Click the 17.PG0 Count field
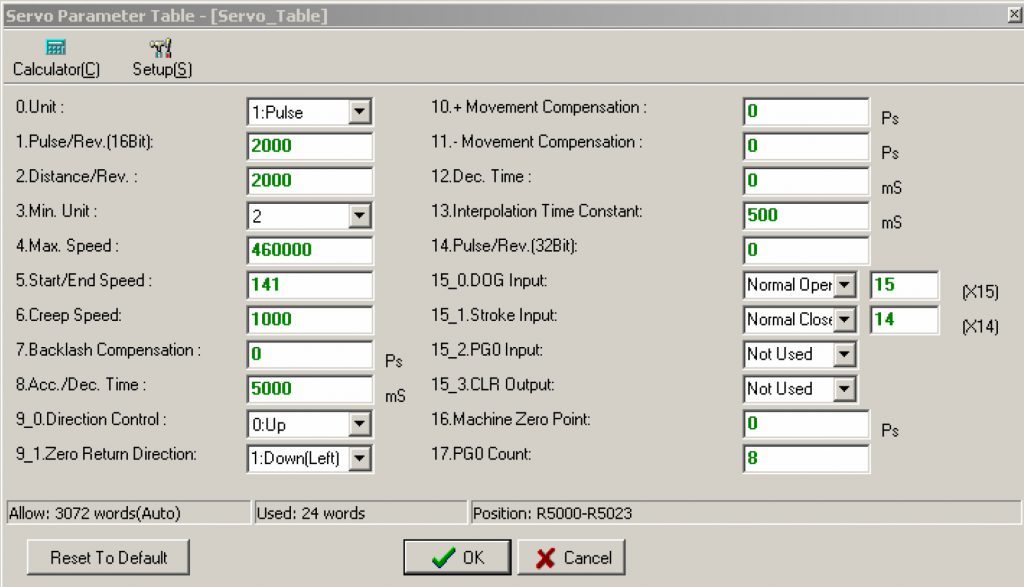The width and height of the screenshot is (1024, 587). point(806,458)
